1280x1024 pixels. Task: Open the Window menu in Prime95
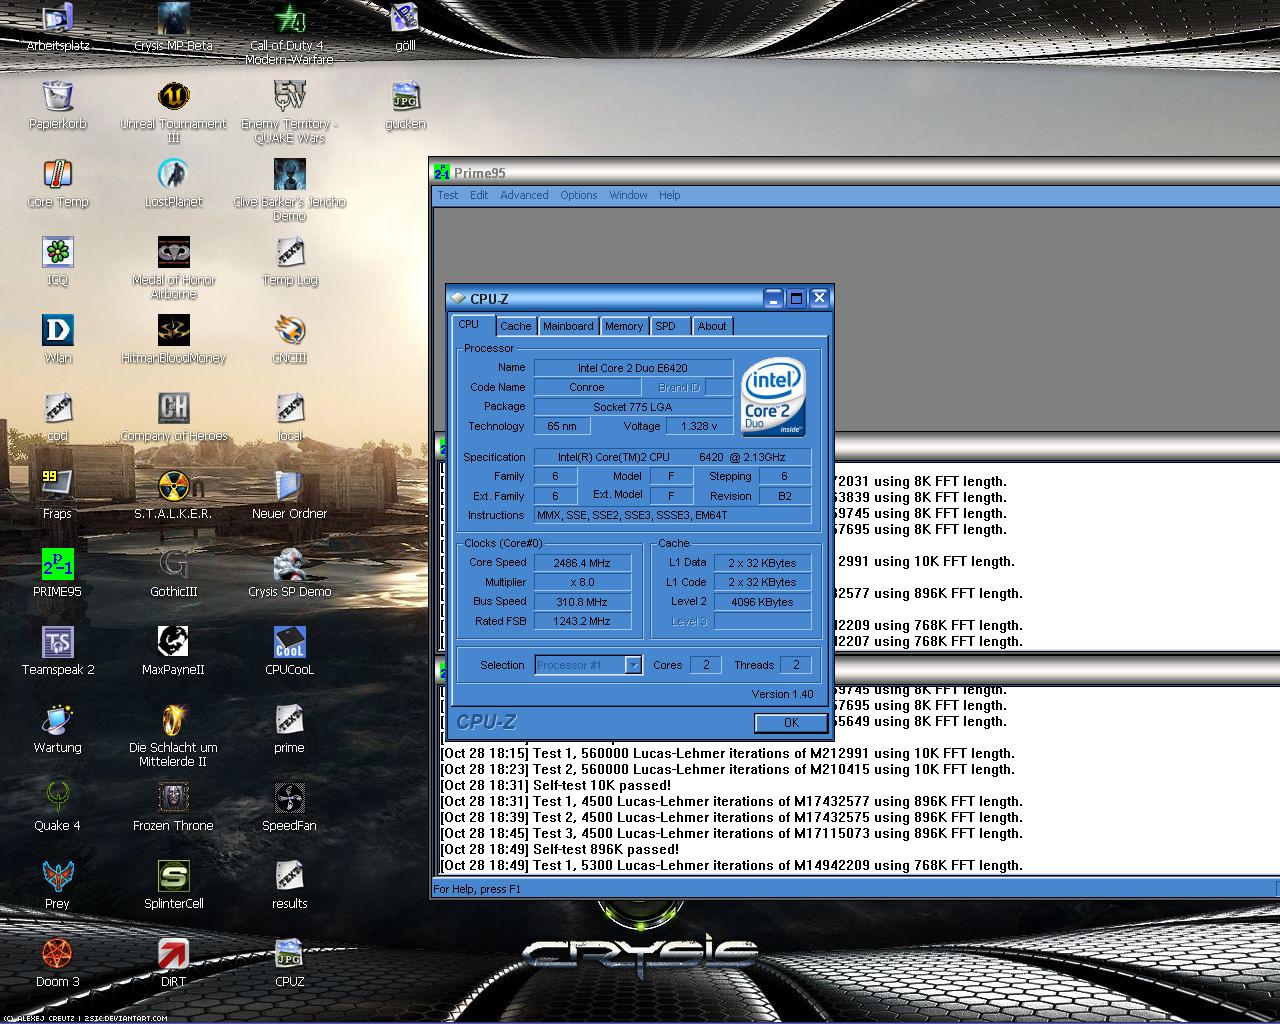pos(628,195)
